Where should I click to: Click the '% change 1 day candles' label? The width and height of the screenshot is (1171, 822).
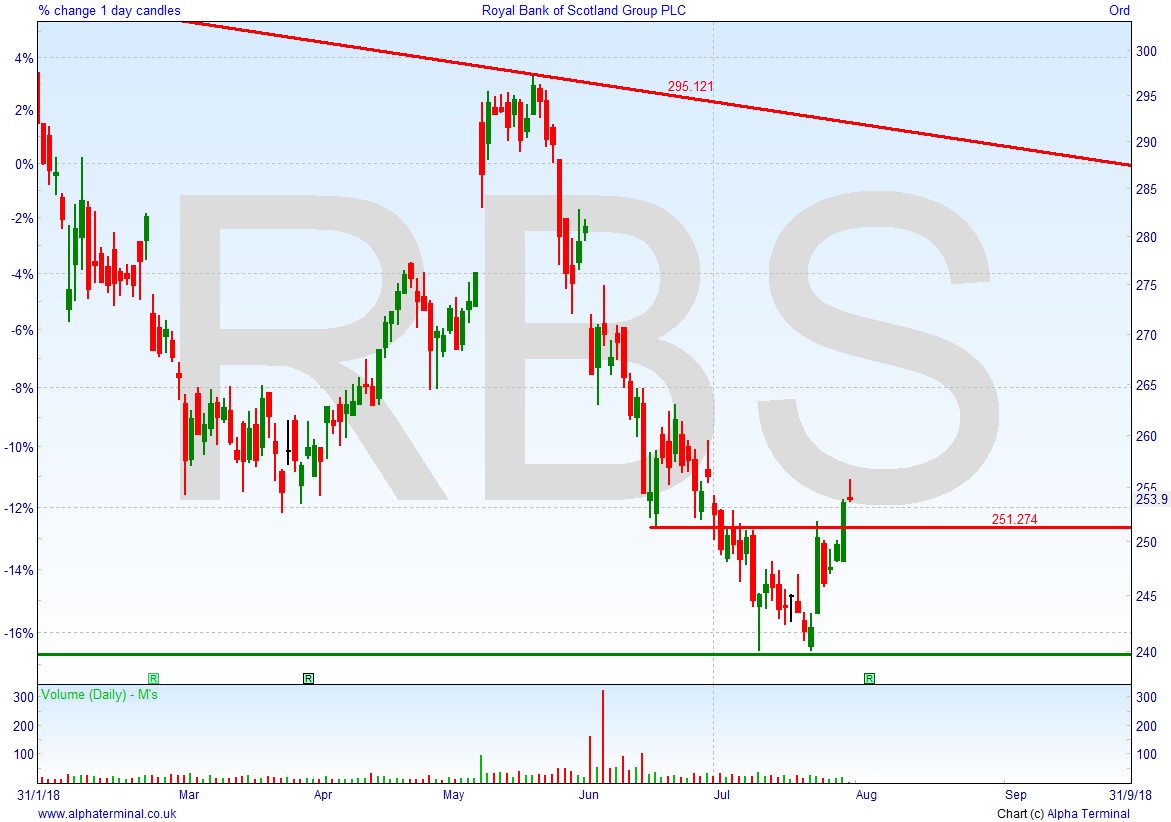(x=110, y=10)
